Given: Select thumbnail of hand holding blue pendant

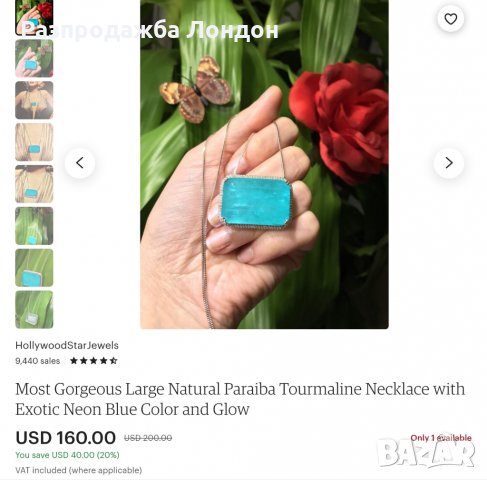Looking at the screenshot, I should click(x=34, y=58).
